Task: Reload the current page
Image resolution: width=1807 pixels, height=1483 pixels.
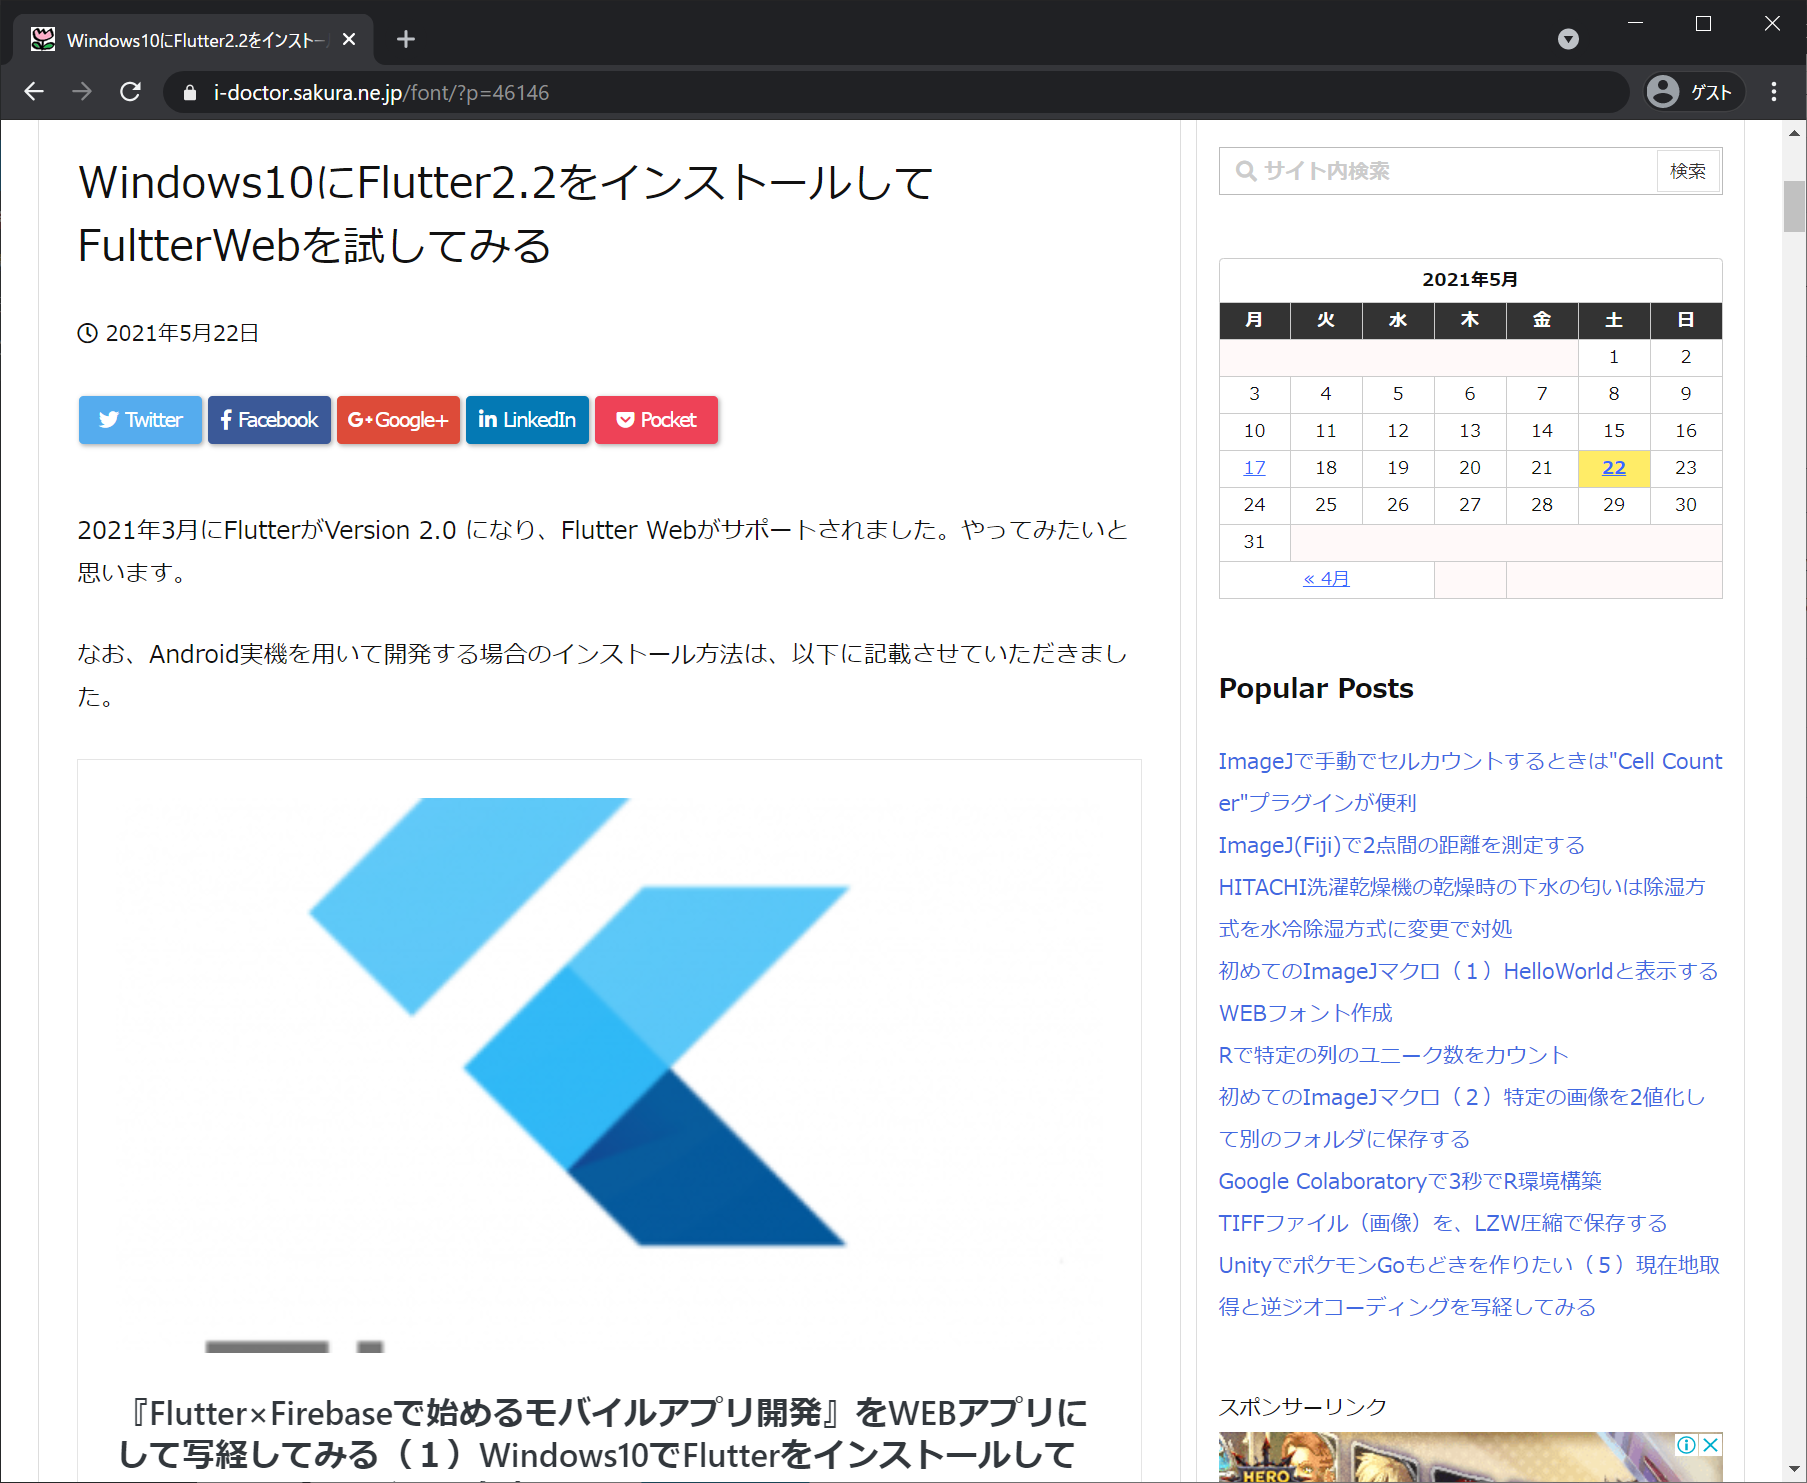Action: coord(130,92)
